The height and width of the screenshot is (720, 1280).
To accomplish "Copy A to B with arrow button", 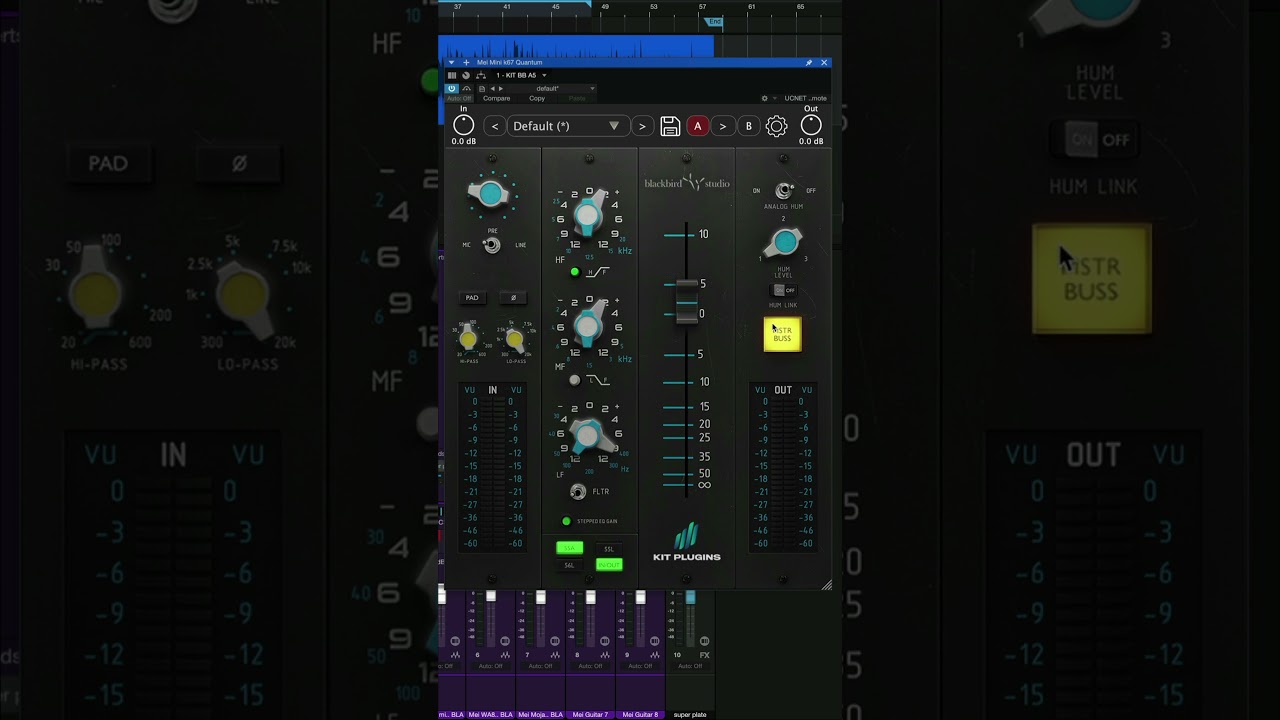I will pos(722,126).
